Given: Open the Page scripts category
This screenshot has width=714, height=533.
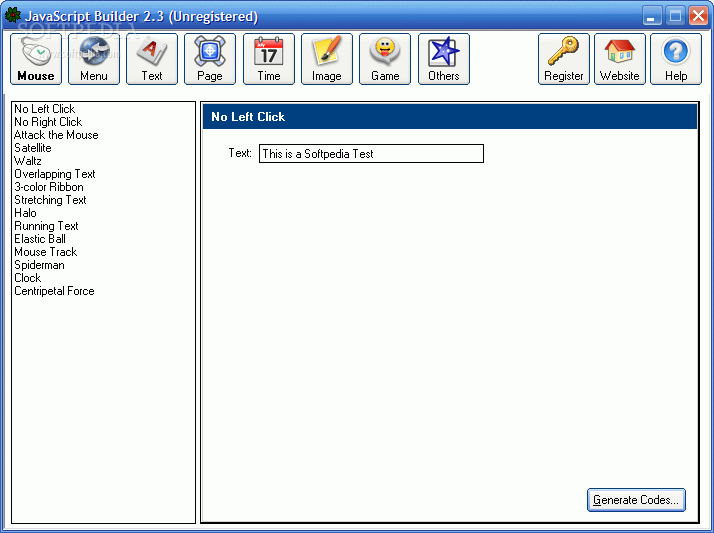Looking at the screenshot, I should [x=210, y=59].
